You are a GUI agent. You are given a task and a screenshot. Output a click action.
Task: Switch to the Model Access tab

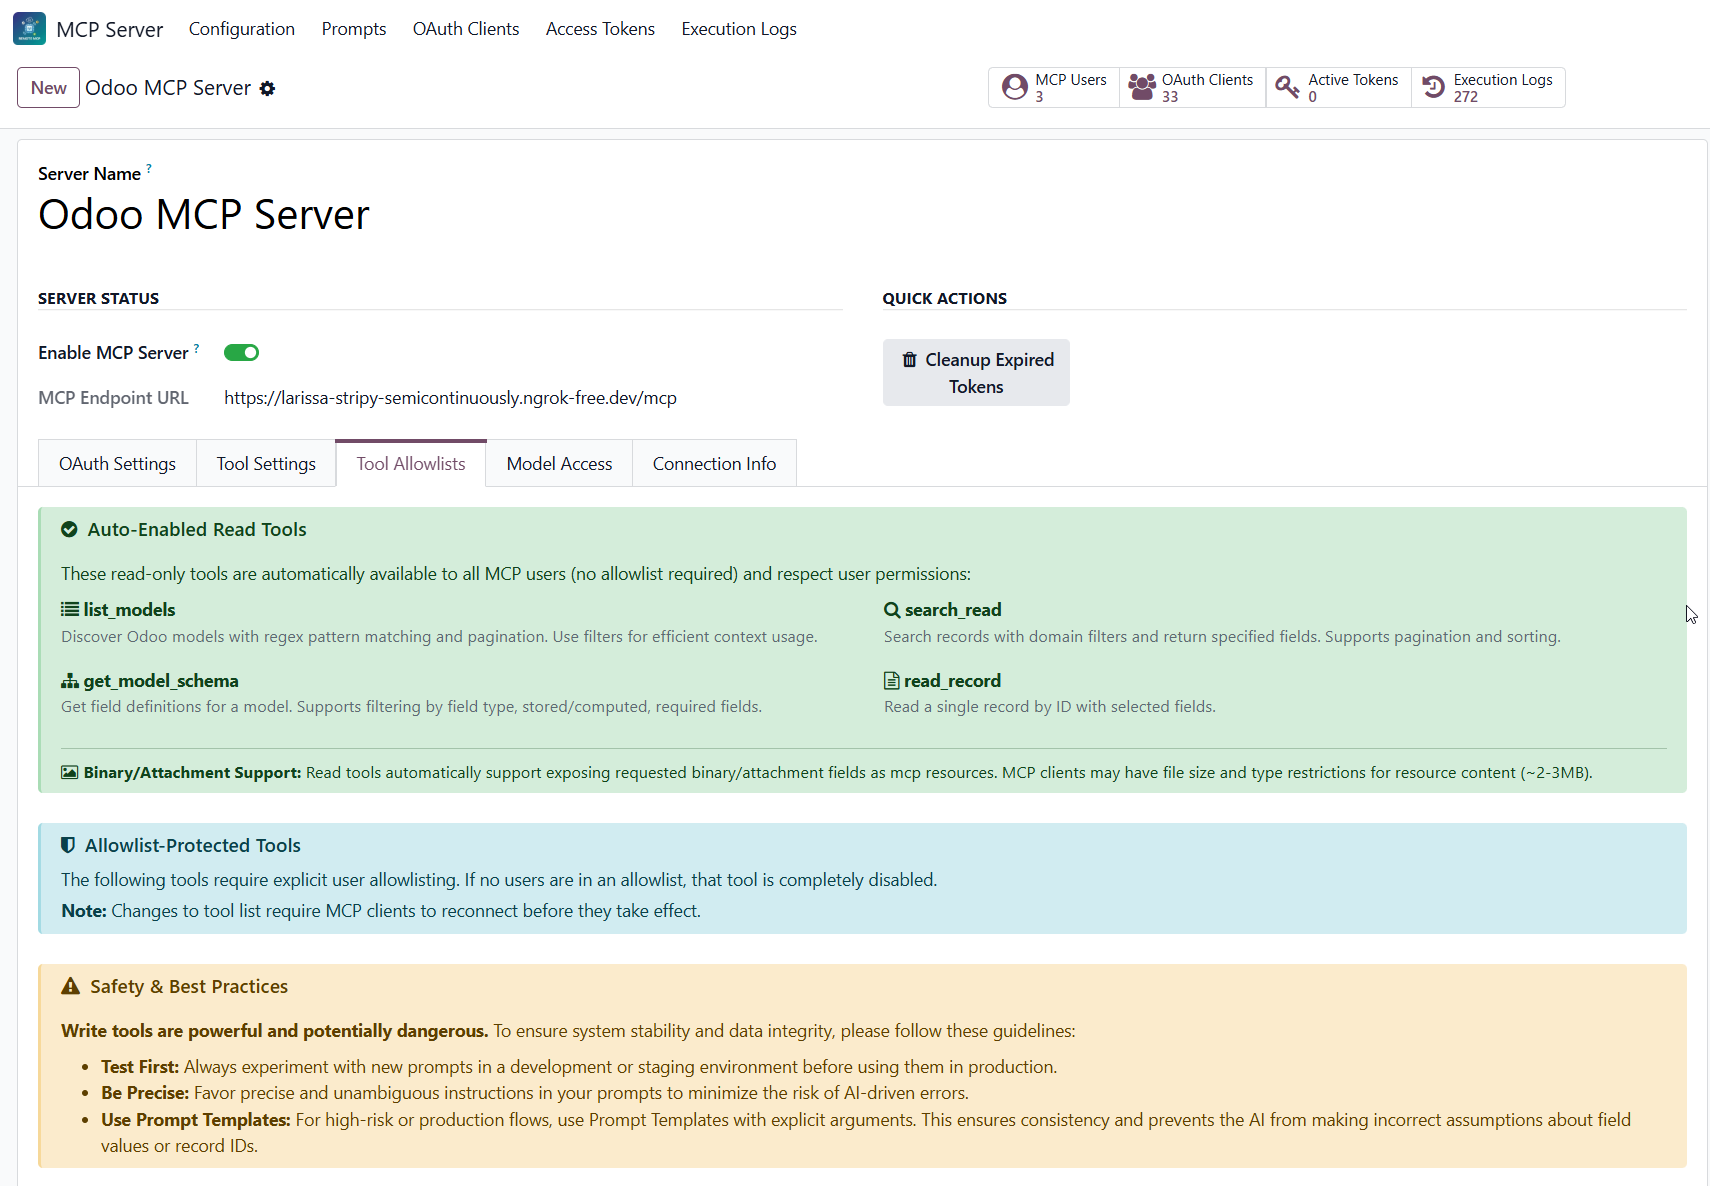[x=559, y=463]
